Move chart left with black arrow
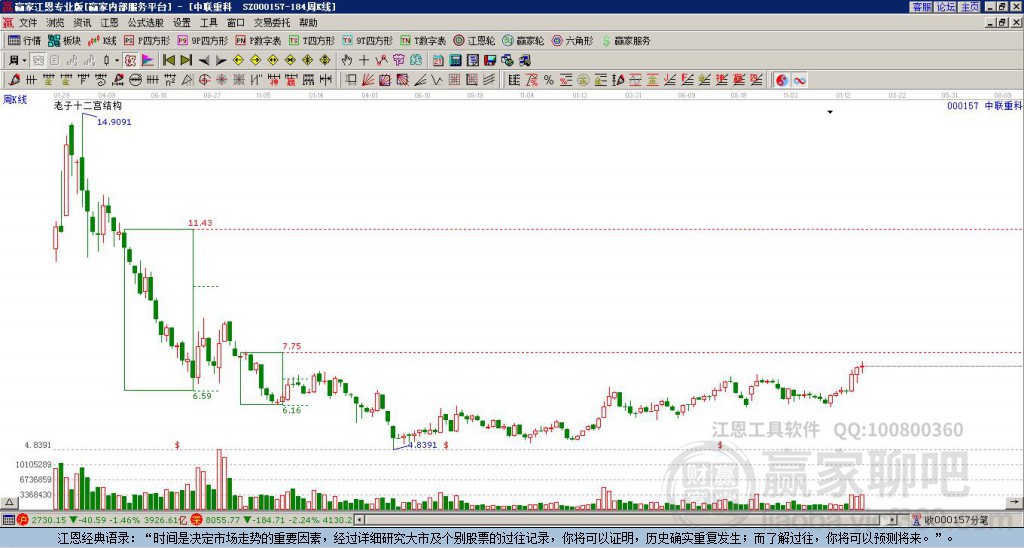The width and height of the screenshot is (1024, 548). pos(204,61)
